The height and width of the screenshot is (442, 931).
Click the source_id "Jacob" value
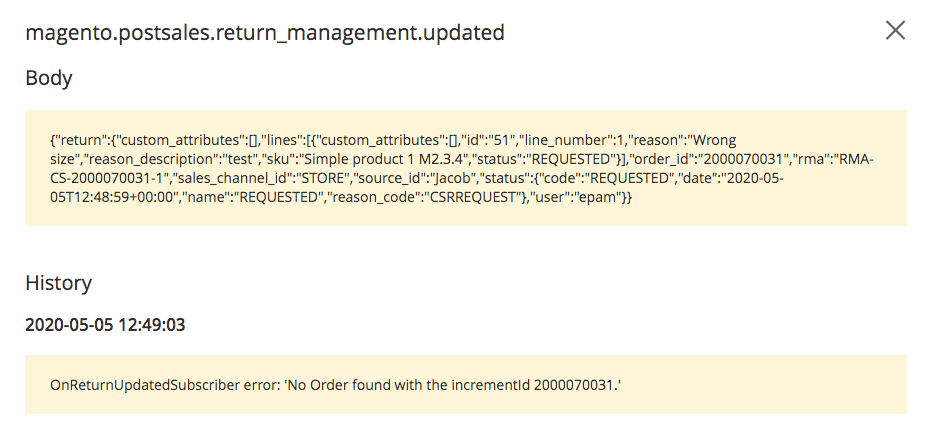point(445,179)
